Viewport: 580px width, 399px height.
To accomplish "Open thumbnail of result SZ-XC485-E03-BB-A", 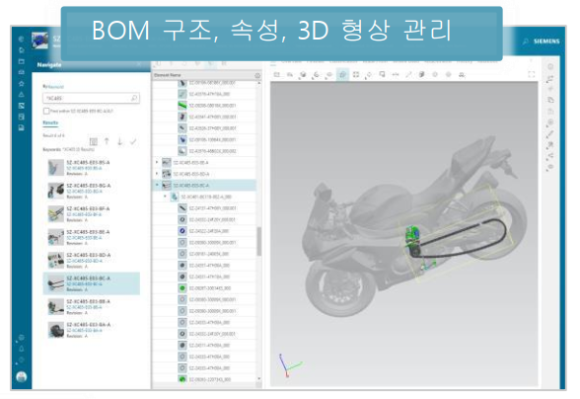I will pyautogui.click(x=56, y=307).
